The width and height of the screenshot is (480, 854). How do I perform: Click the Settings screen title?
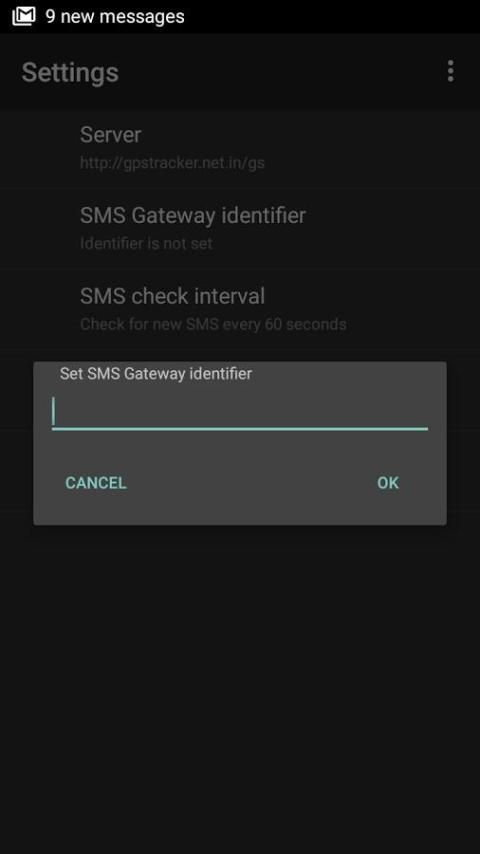tap(70, 72)
